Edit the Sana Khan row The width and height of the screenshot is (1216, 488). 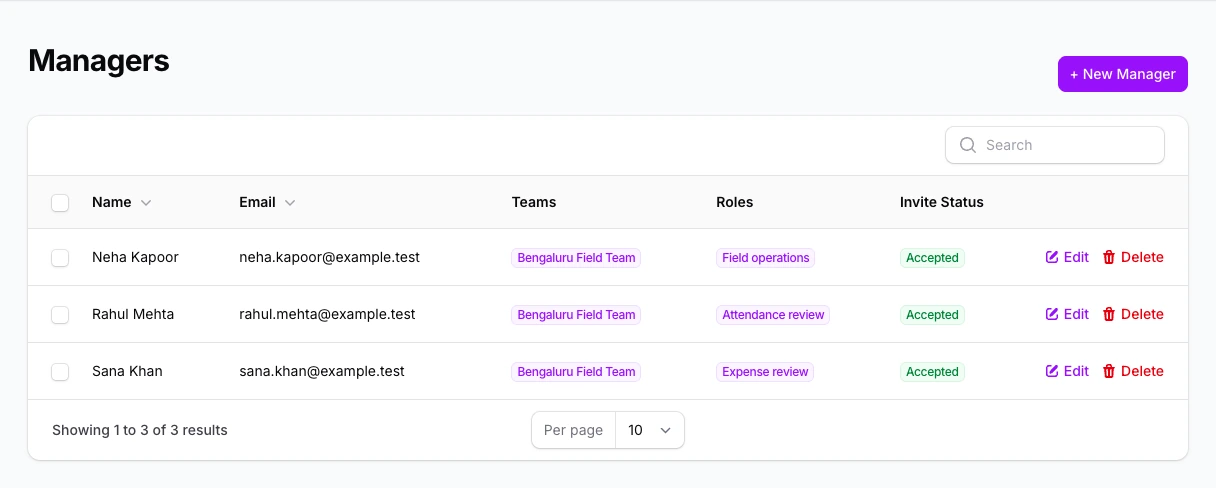tap(1067, 371)
